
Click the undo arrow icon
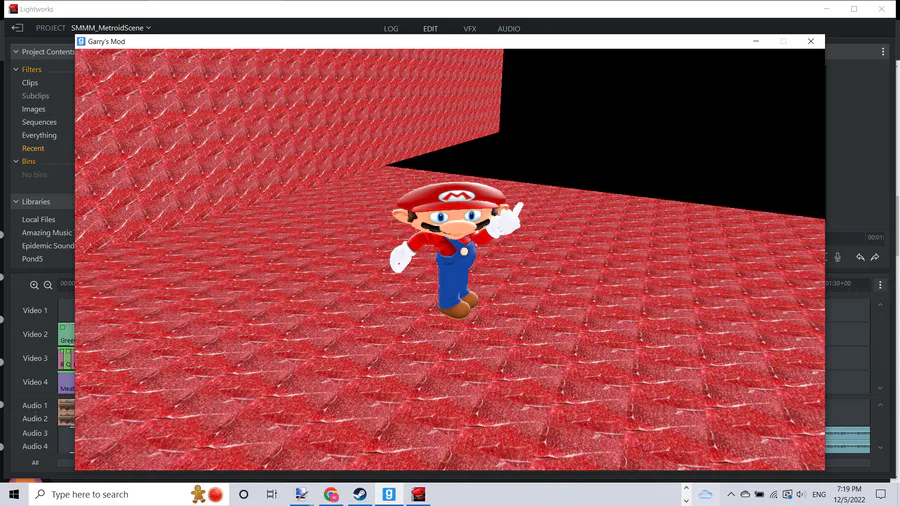click(x=860, y=257)
